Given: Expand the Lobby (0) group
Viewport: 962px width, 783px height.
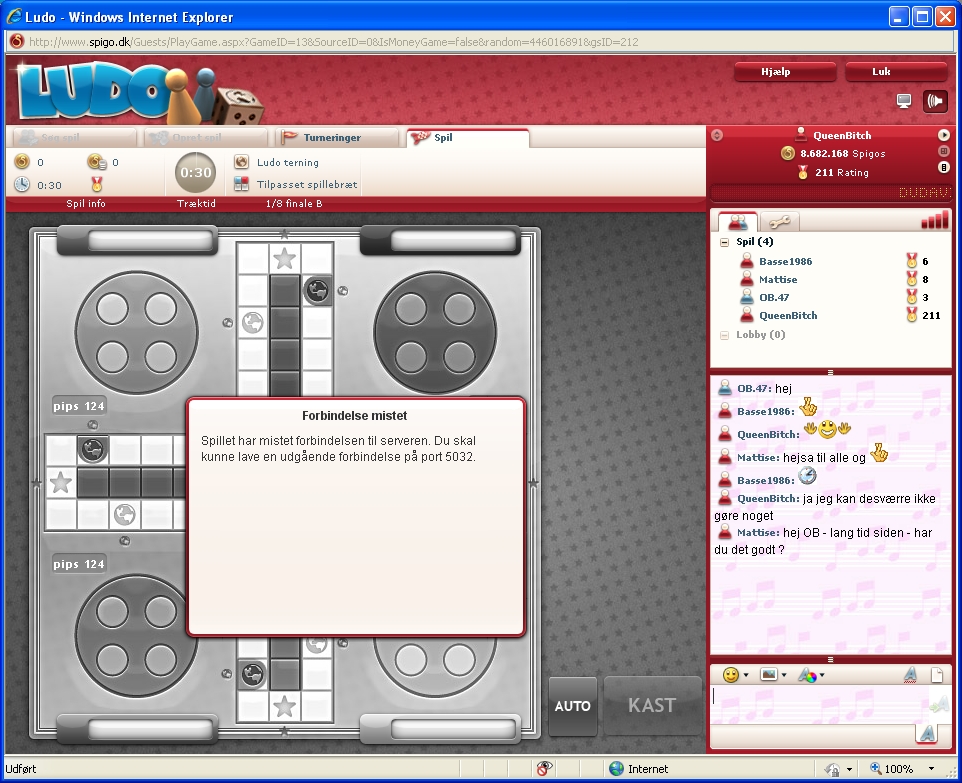Looking at the screenshot, I should pos(725,335).
